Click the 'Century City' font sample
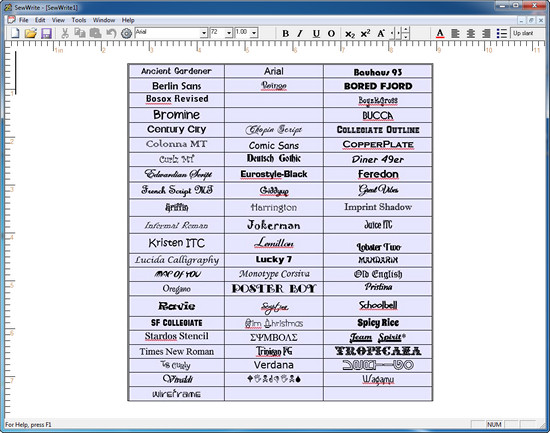This screenshot has height=433, width=550. coord(176,129)
